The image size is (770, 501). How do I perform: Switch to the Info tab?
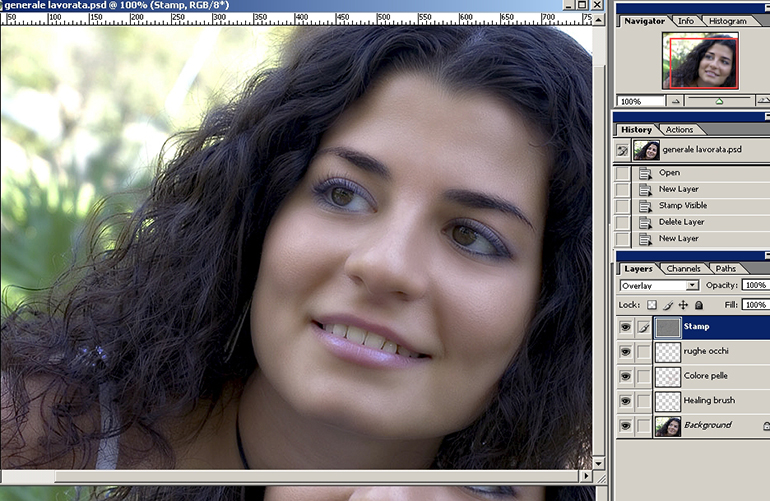click(x=686, y=21)
